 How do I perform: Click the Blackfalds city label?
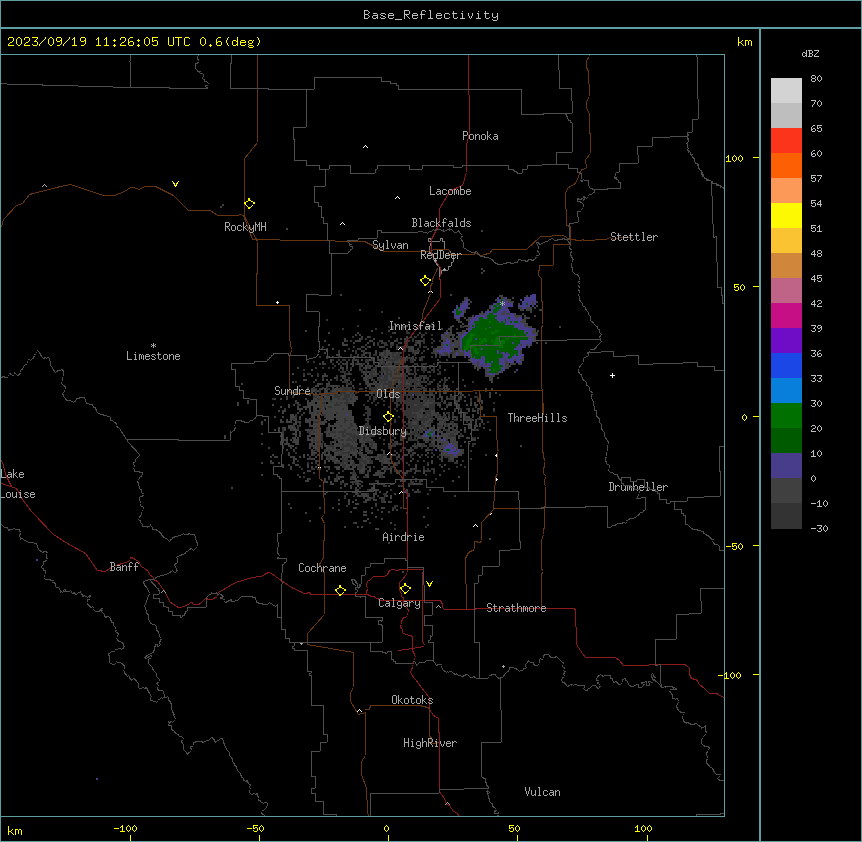click(x=441, y=223)
